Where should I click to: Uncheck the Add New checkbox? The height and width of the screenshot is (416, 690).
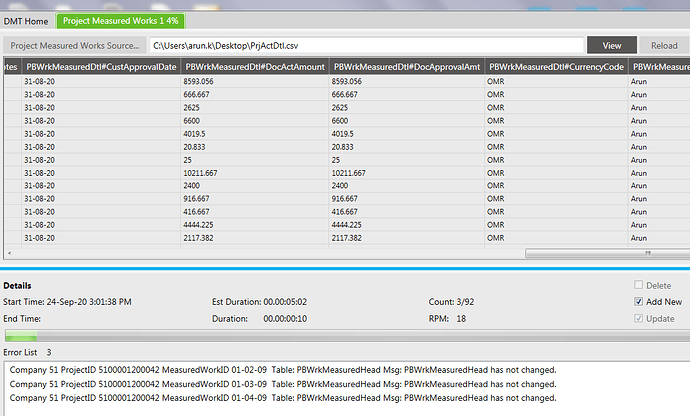pos(639,302)
